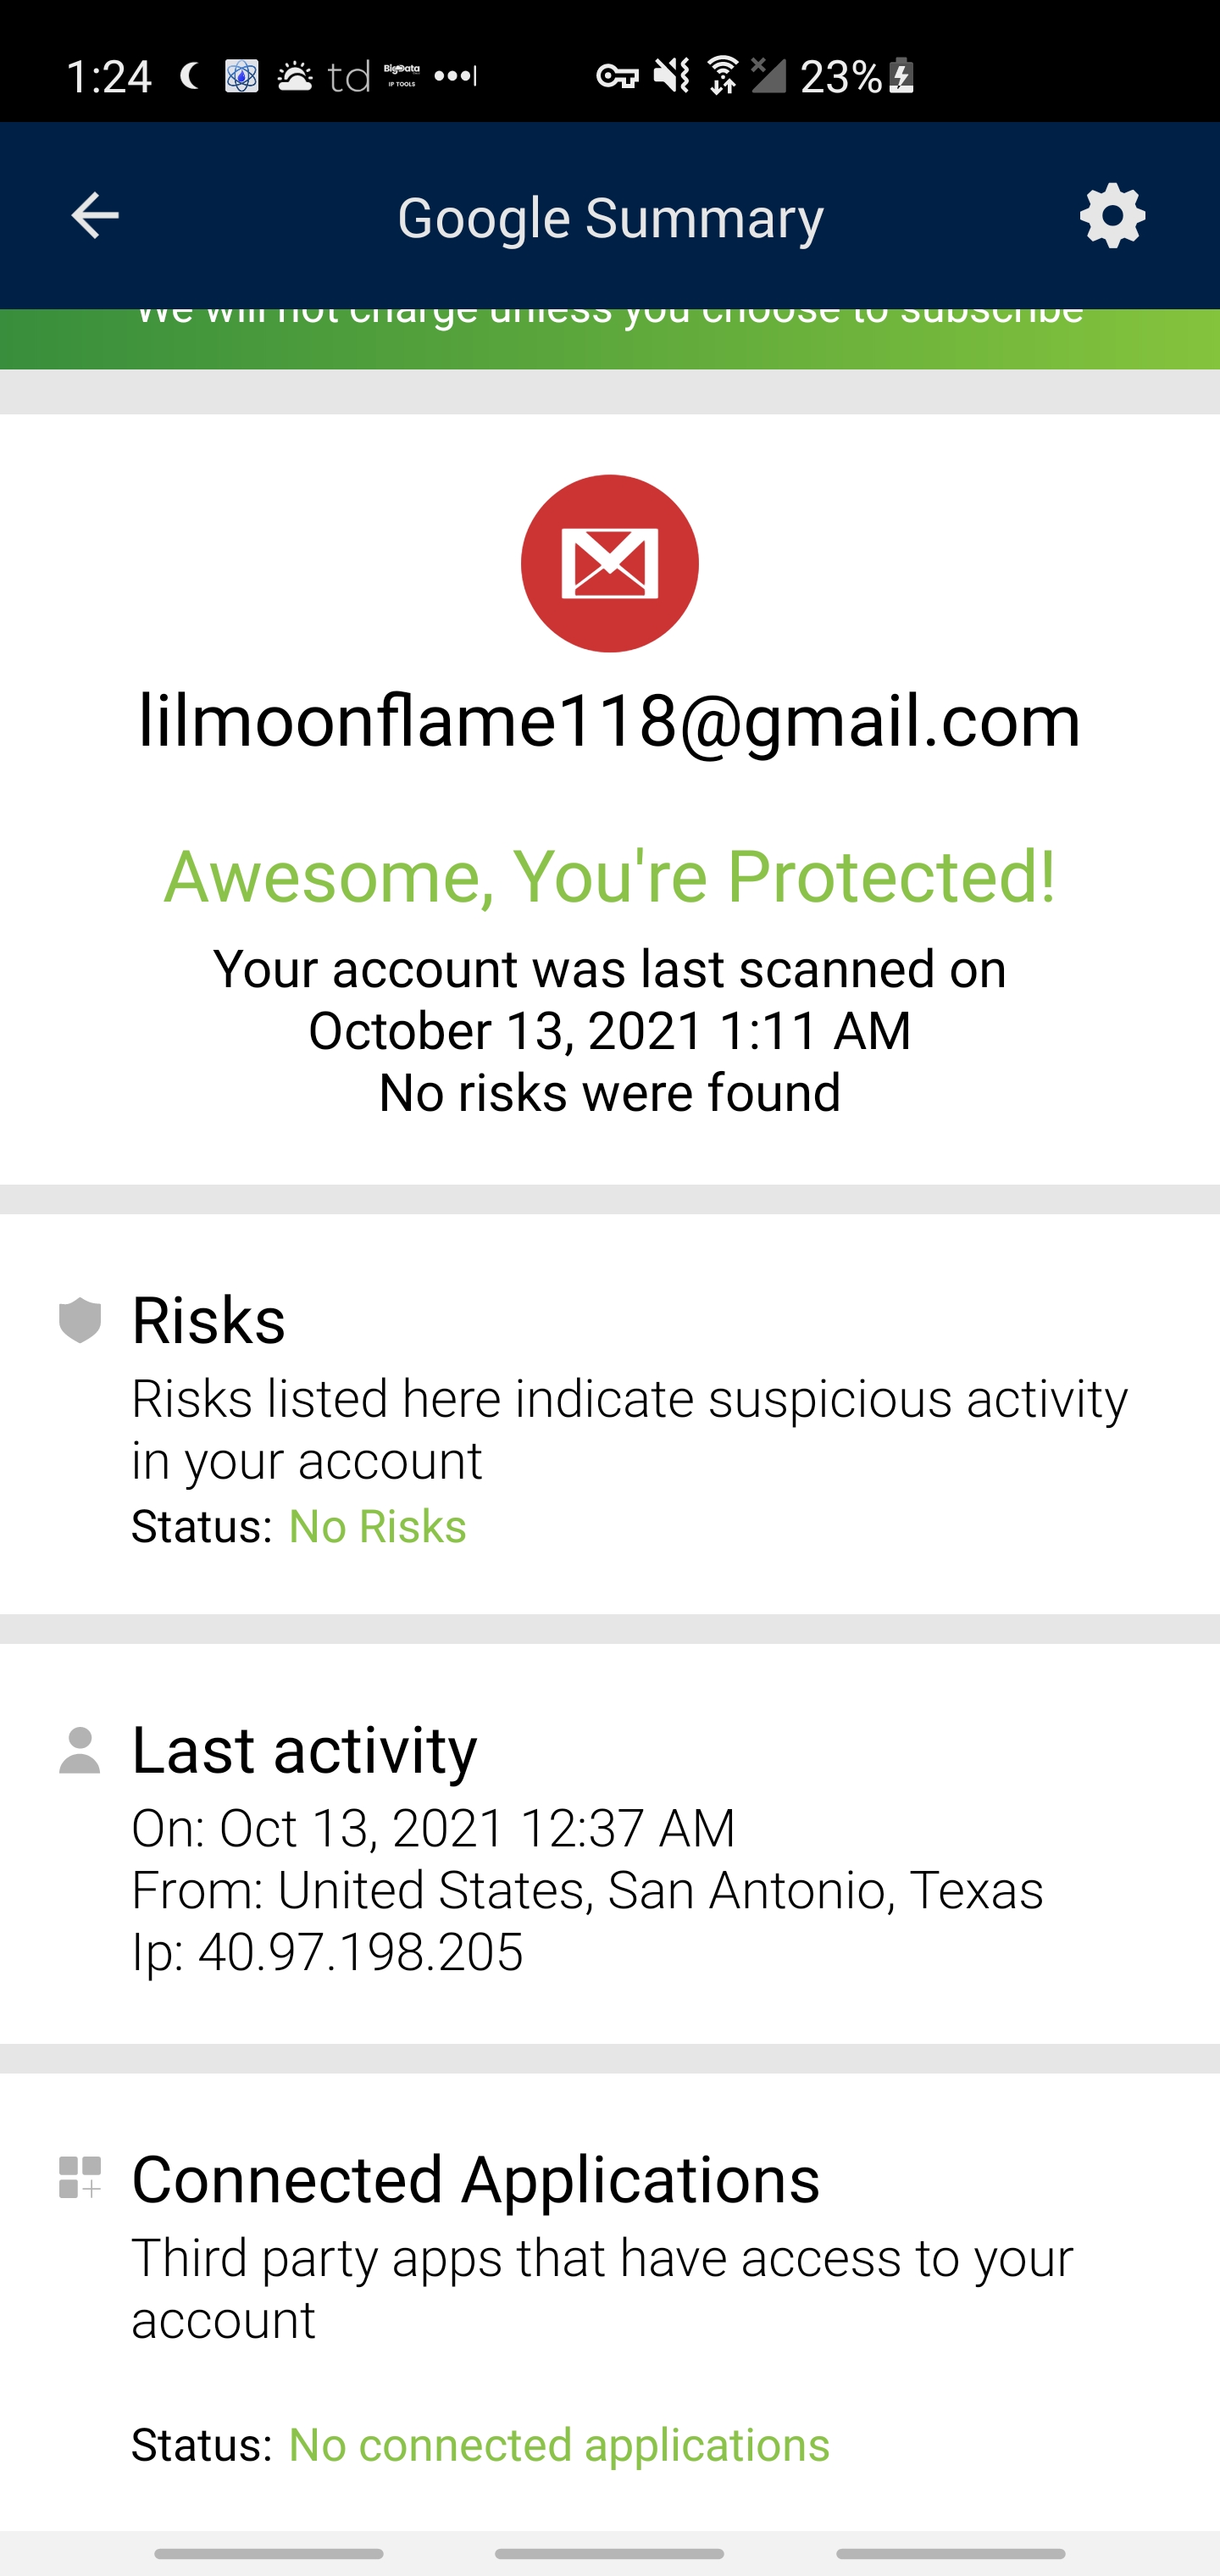Tap the Google Summary title

point(609,218)
